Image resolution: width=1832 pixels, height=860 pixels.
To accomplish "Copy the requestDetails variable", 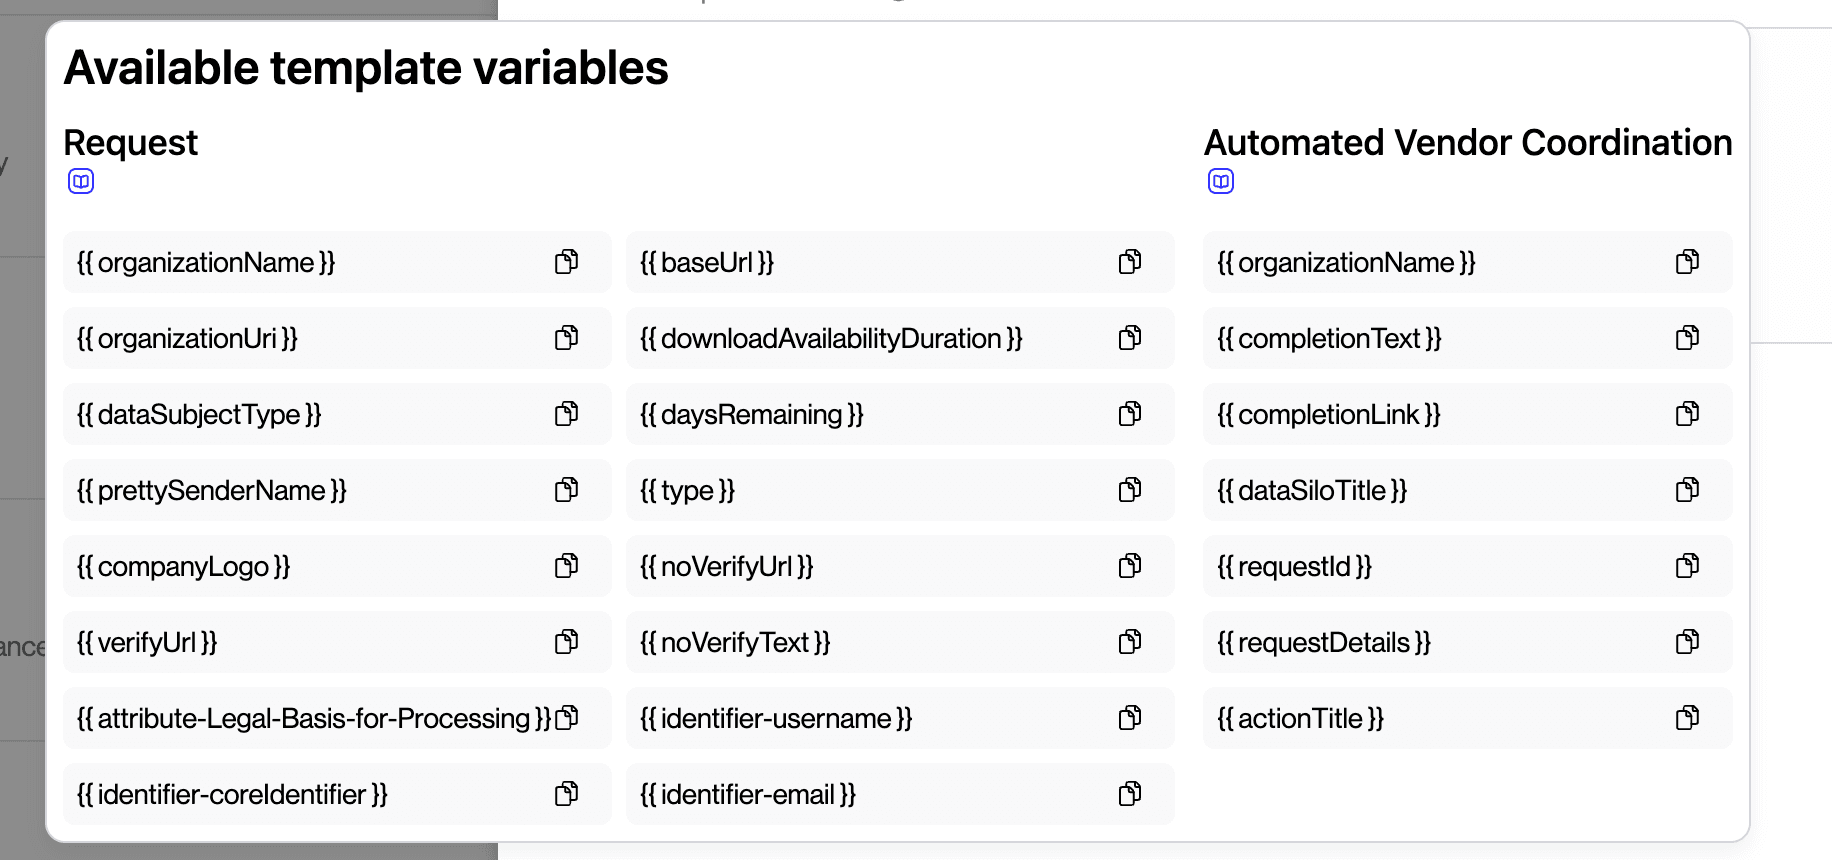I will (1687, 642).
